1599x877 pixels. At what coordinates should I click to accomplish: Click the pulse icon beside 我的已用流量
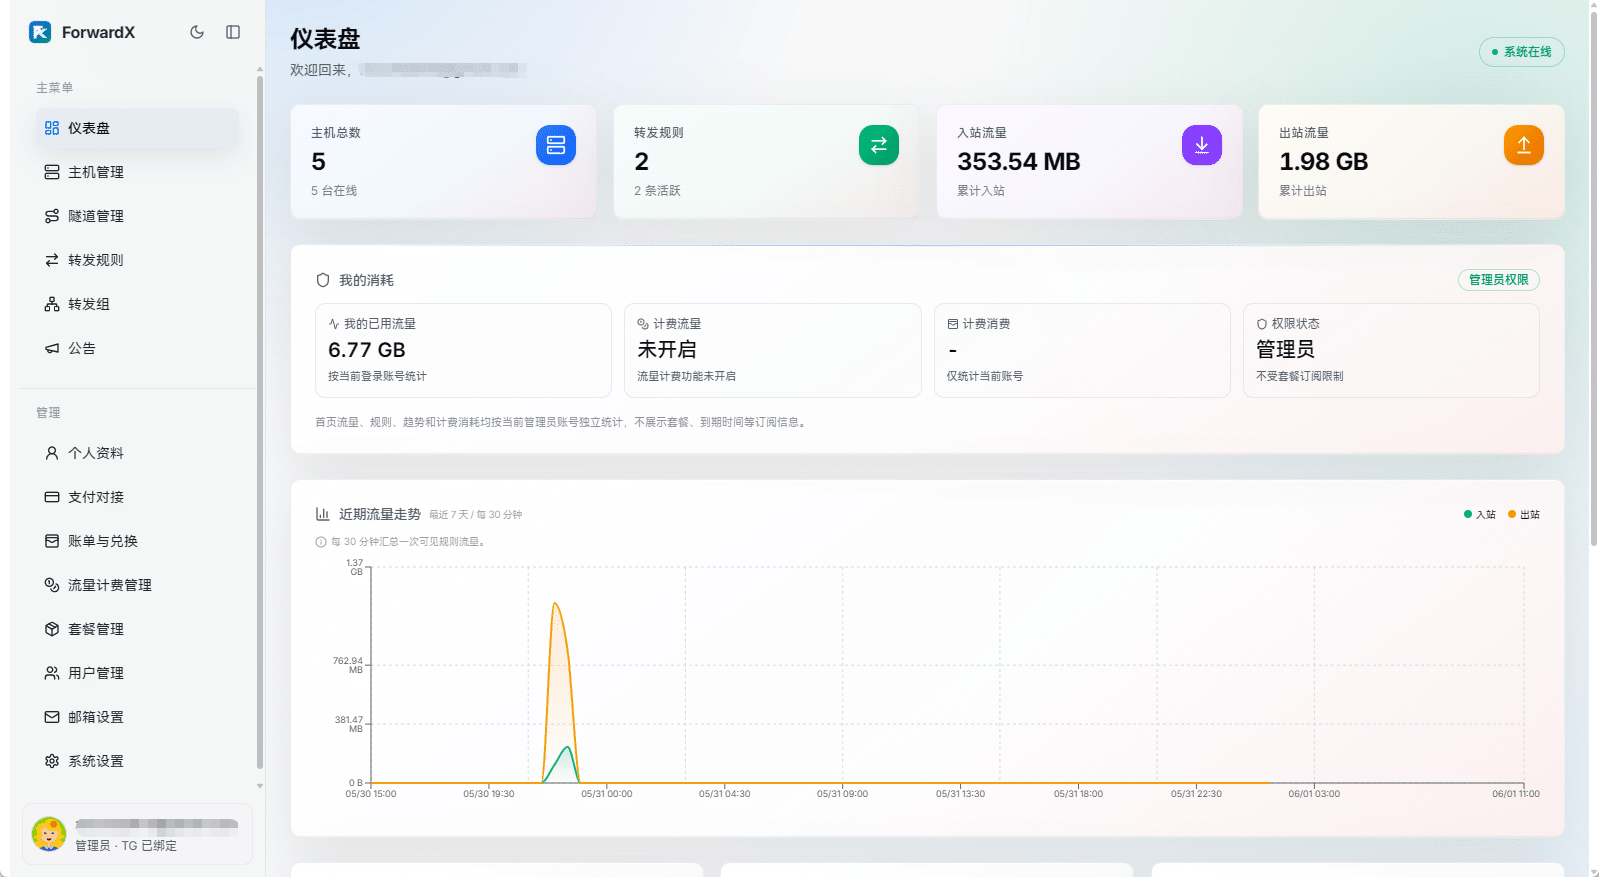[x=334, y=324]
